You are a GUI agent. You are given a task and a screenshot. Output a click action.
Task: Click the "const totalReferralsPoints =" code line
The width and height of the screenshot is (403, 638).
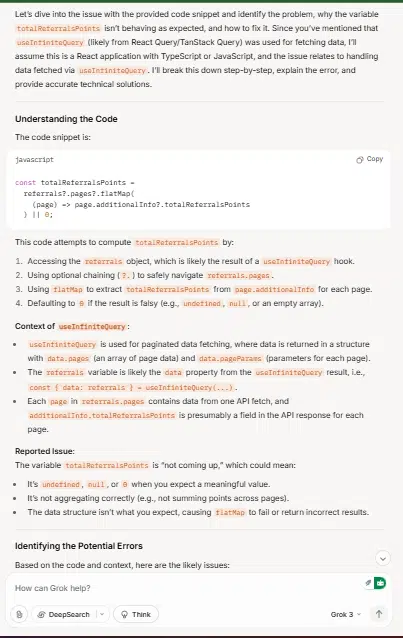coord(75,183)
